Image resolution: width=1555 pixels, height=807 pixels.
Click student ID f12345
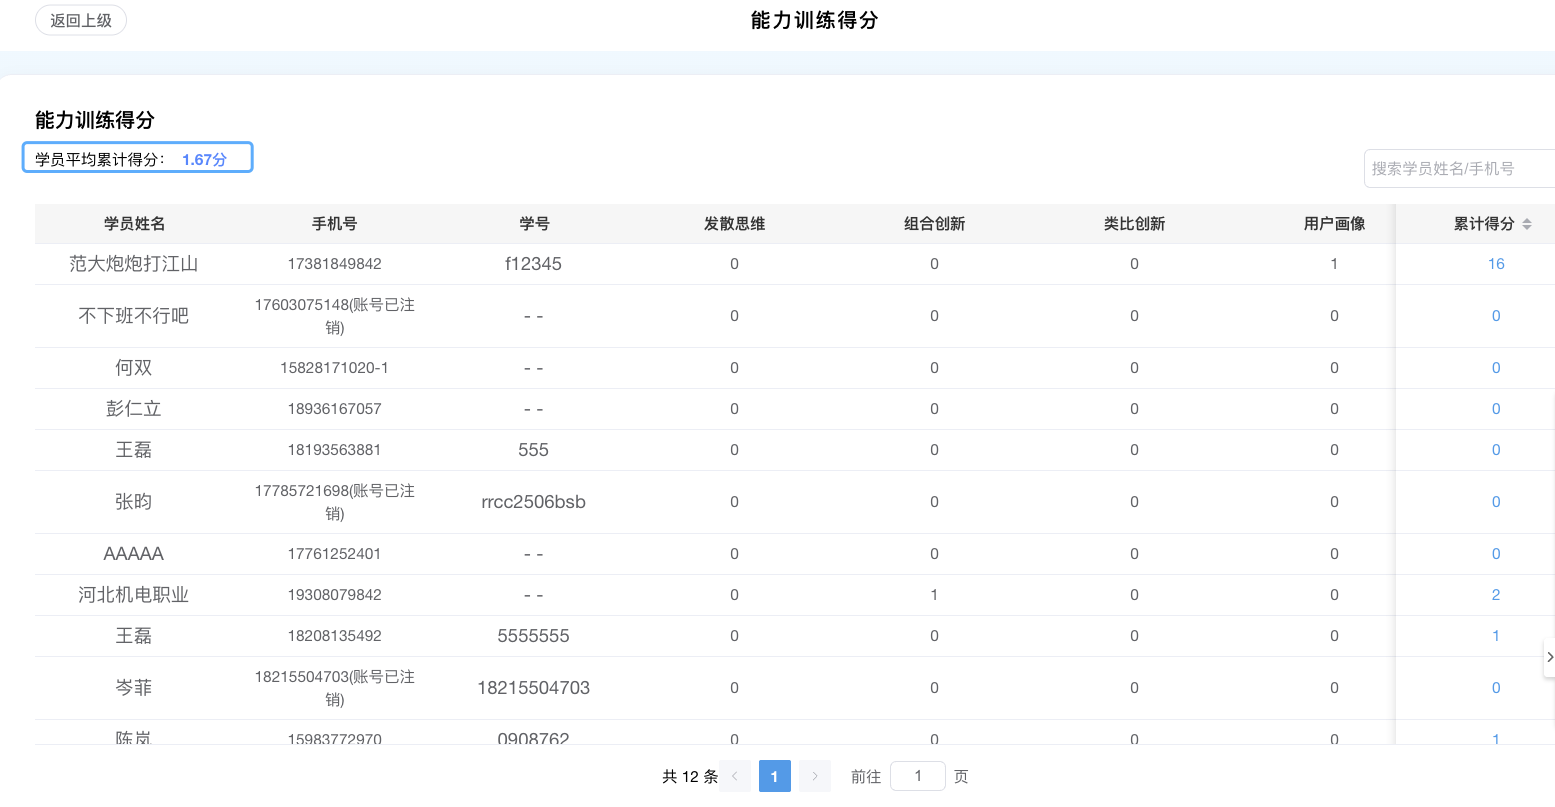534,264
